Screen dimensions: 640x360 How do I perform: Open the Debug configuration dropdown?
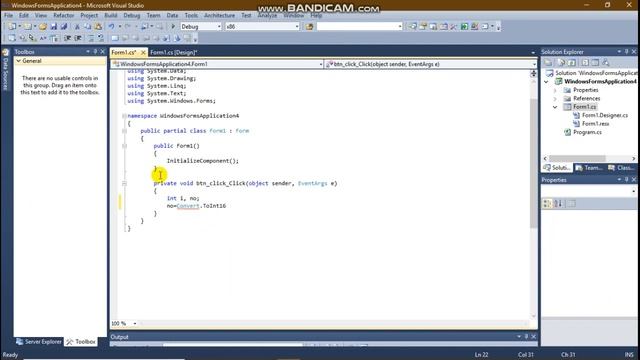pos(219,27)
